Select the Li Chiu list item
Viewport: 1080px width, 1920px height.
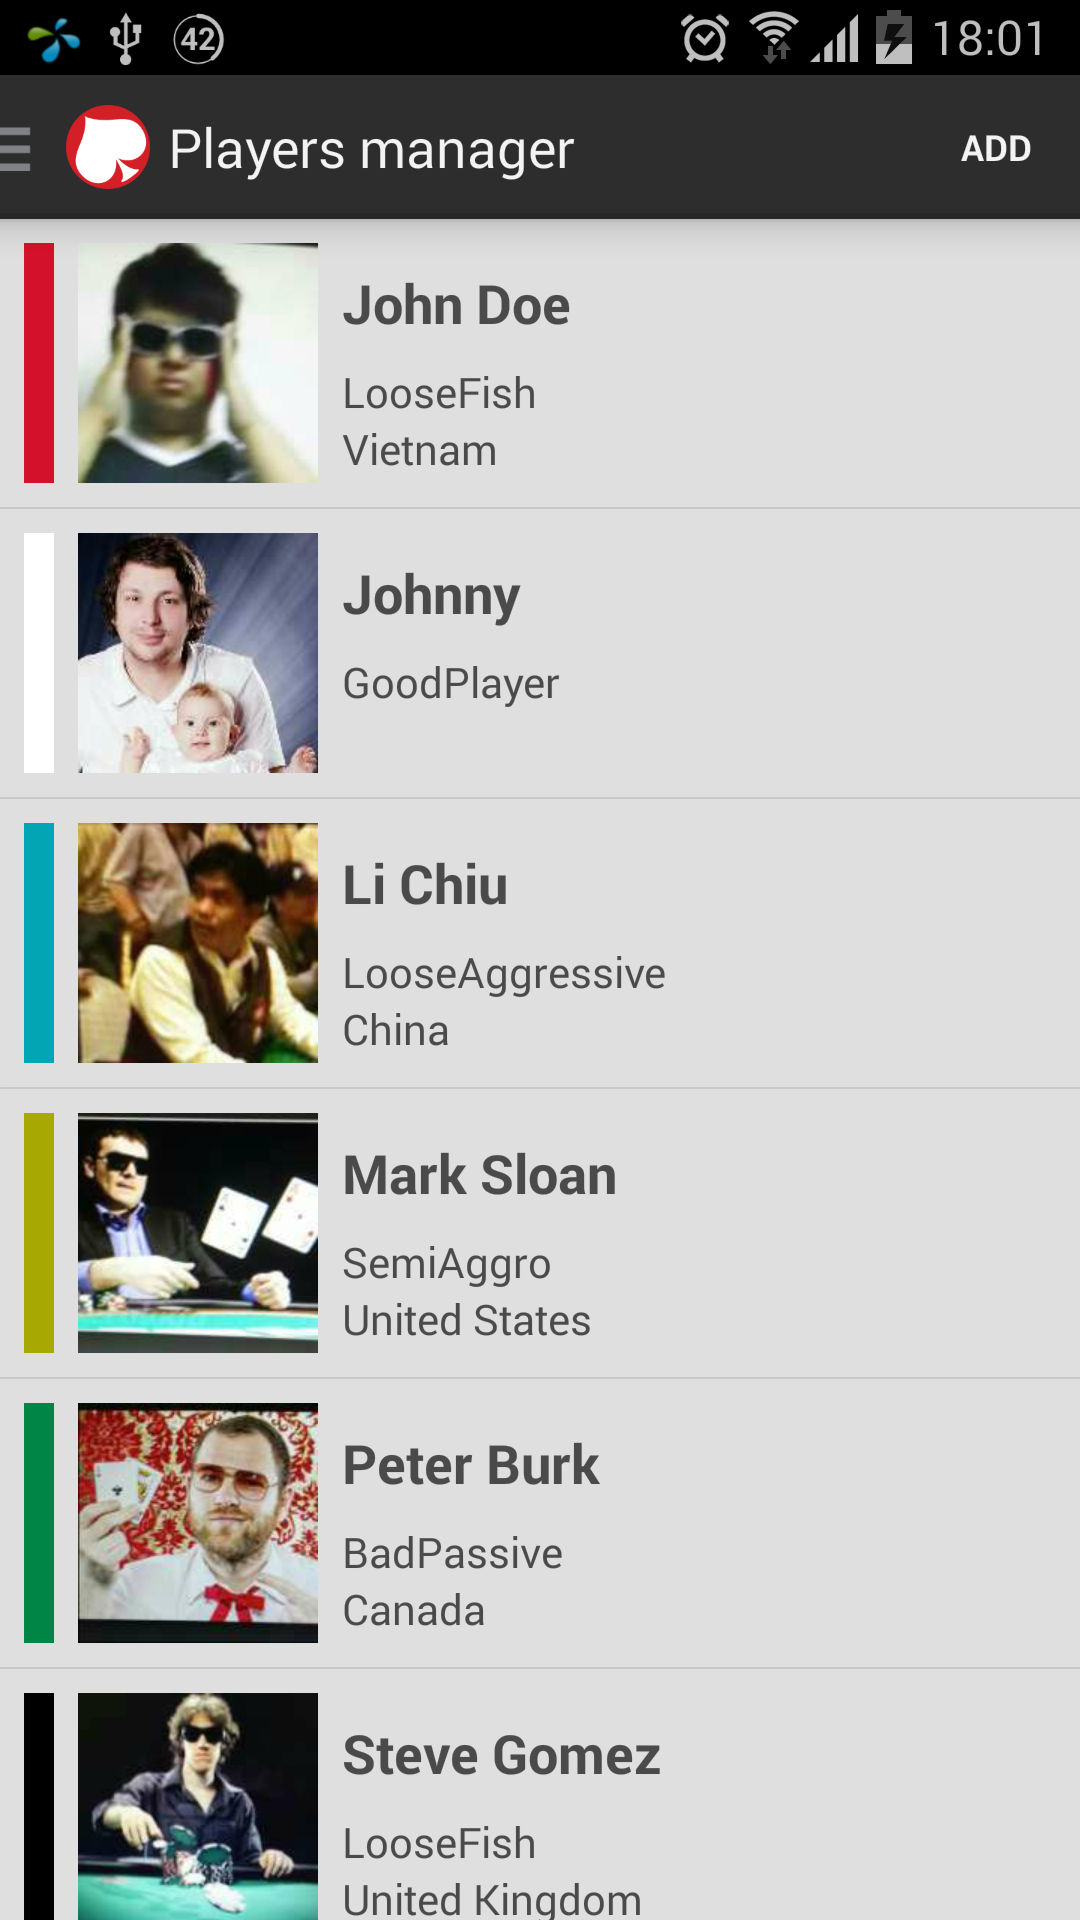point(540,943)
